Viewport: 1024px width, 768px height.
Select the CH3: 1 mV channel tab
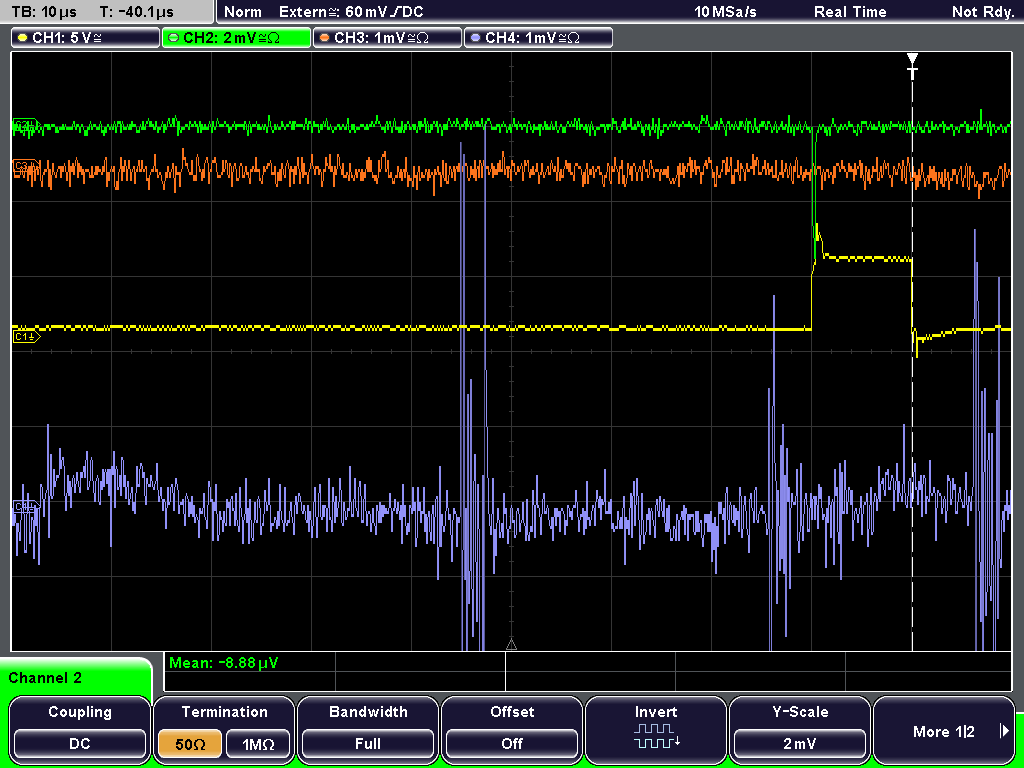pos(387,38)
